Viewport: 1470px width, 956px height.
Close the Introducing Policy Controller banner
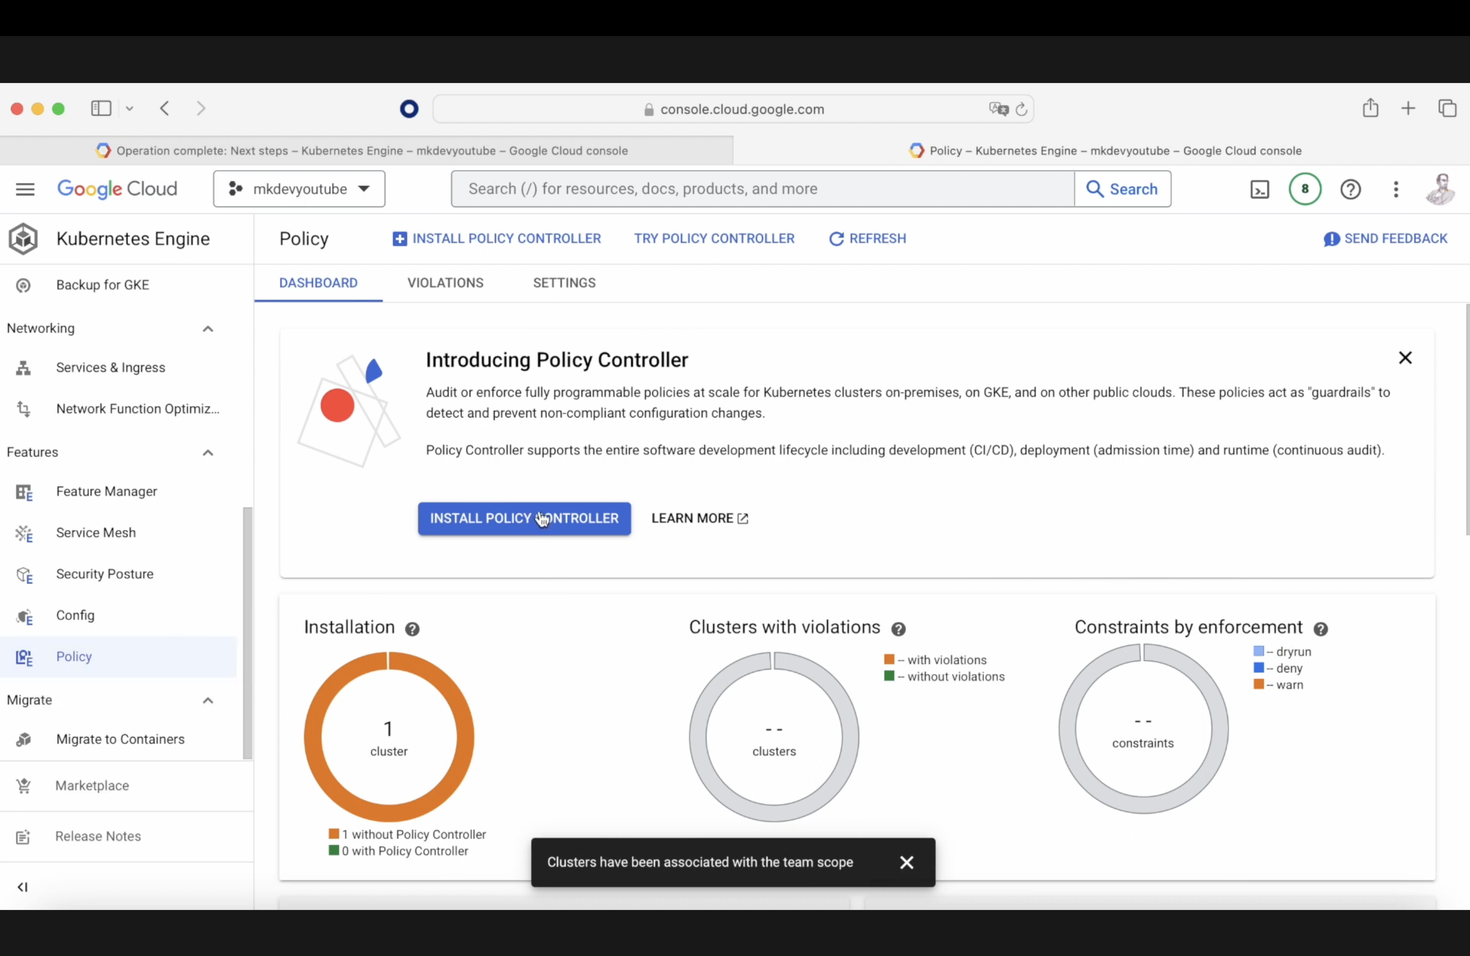coord(1405,358)
